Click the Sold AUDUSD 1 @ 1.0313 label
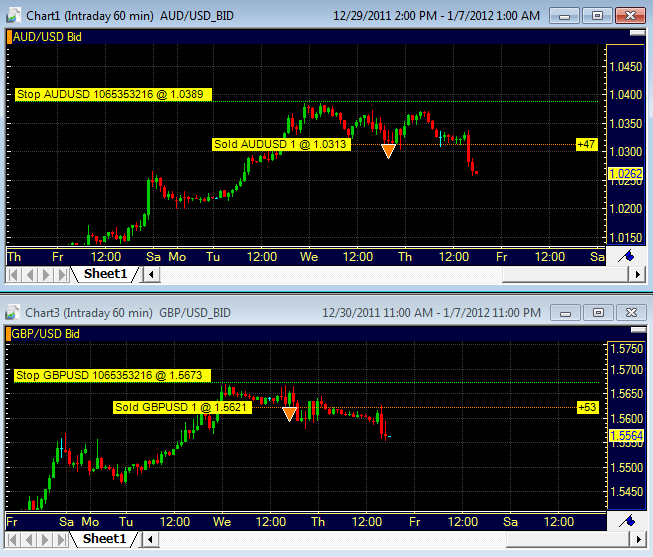This screenshot has height=557, width=653. click(x=281, y=144)
